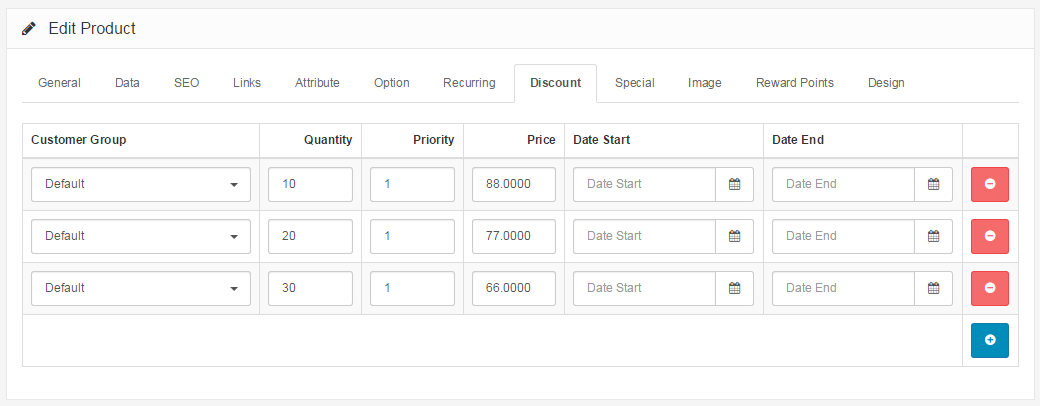Click the Priority column header
Screen dimensions: 1040x406
pos(434,140)
